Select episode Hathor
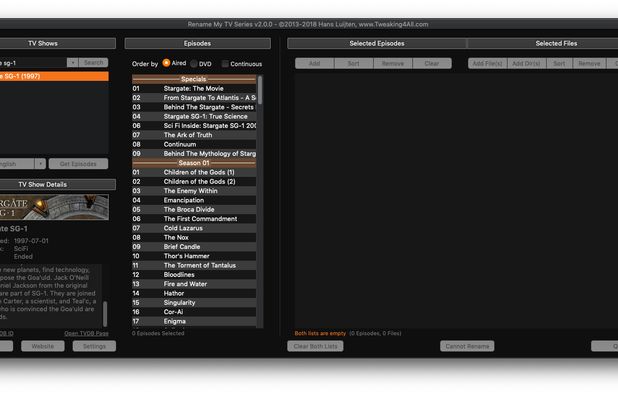Viewport: 618px width, 394px height. 194,294
